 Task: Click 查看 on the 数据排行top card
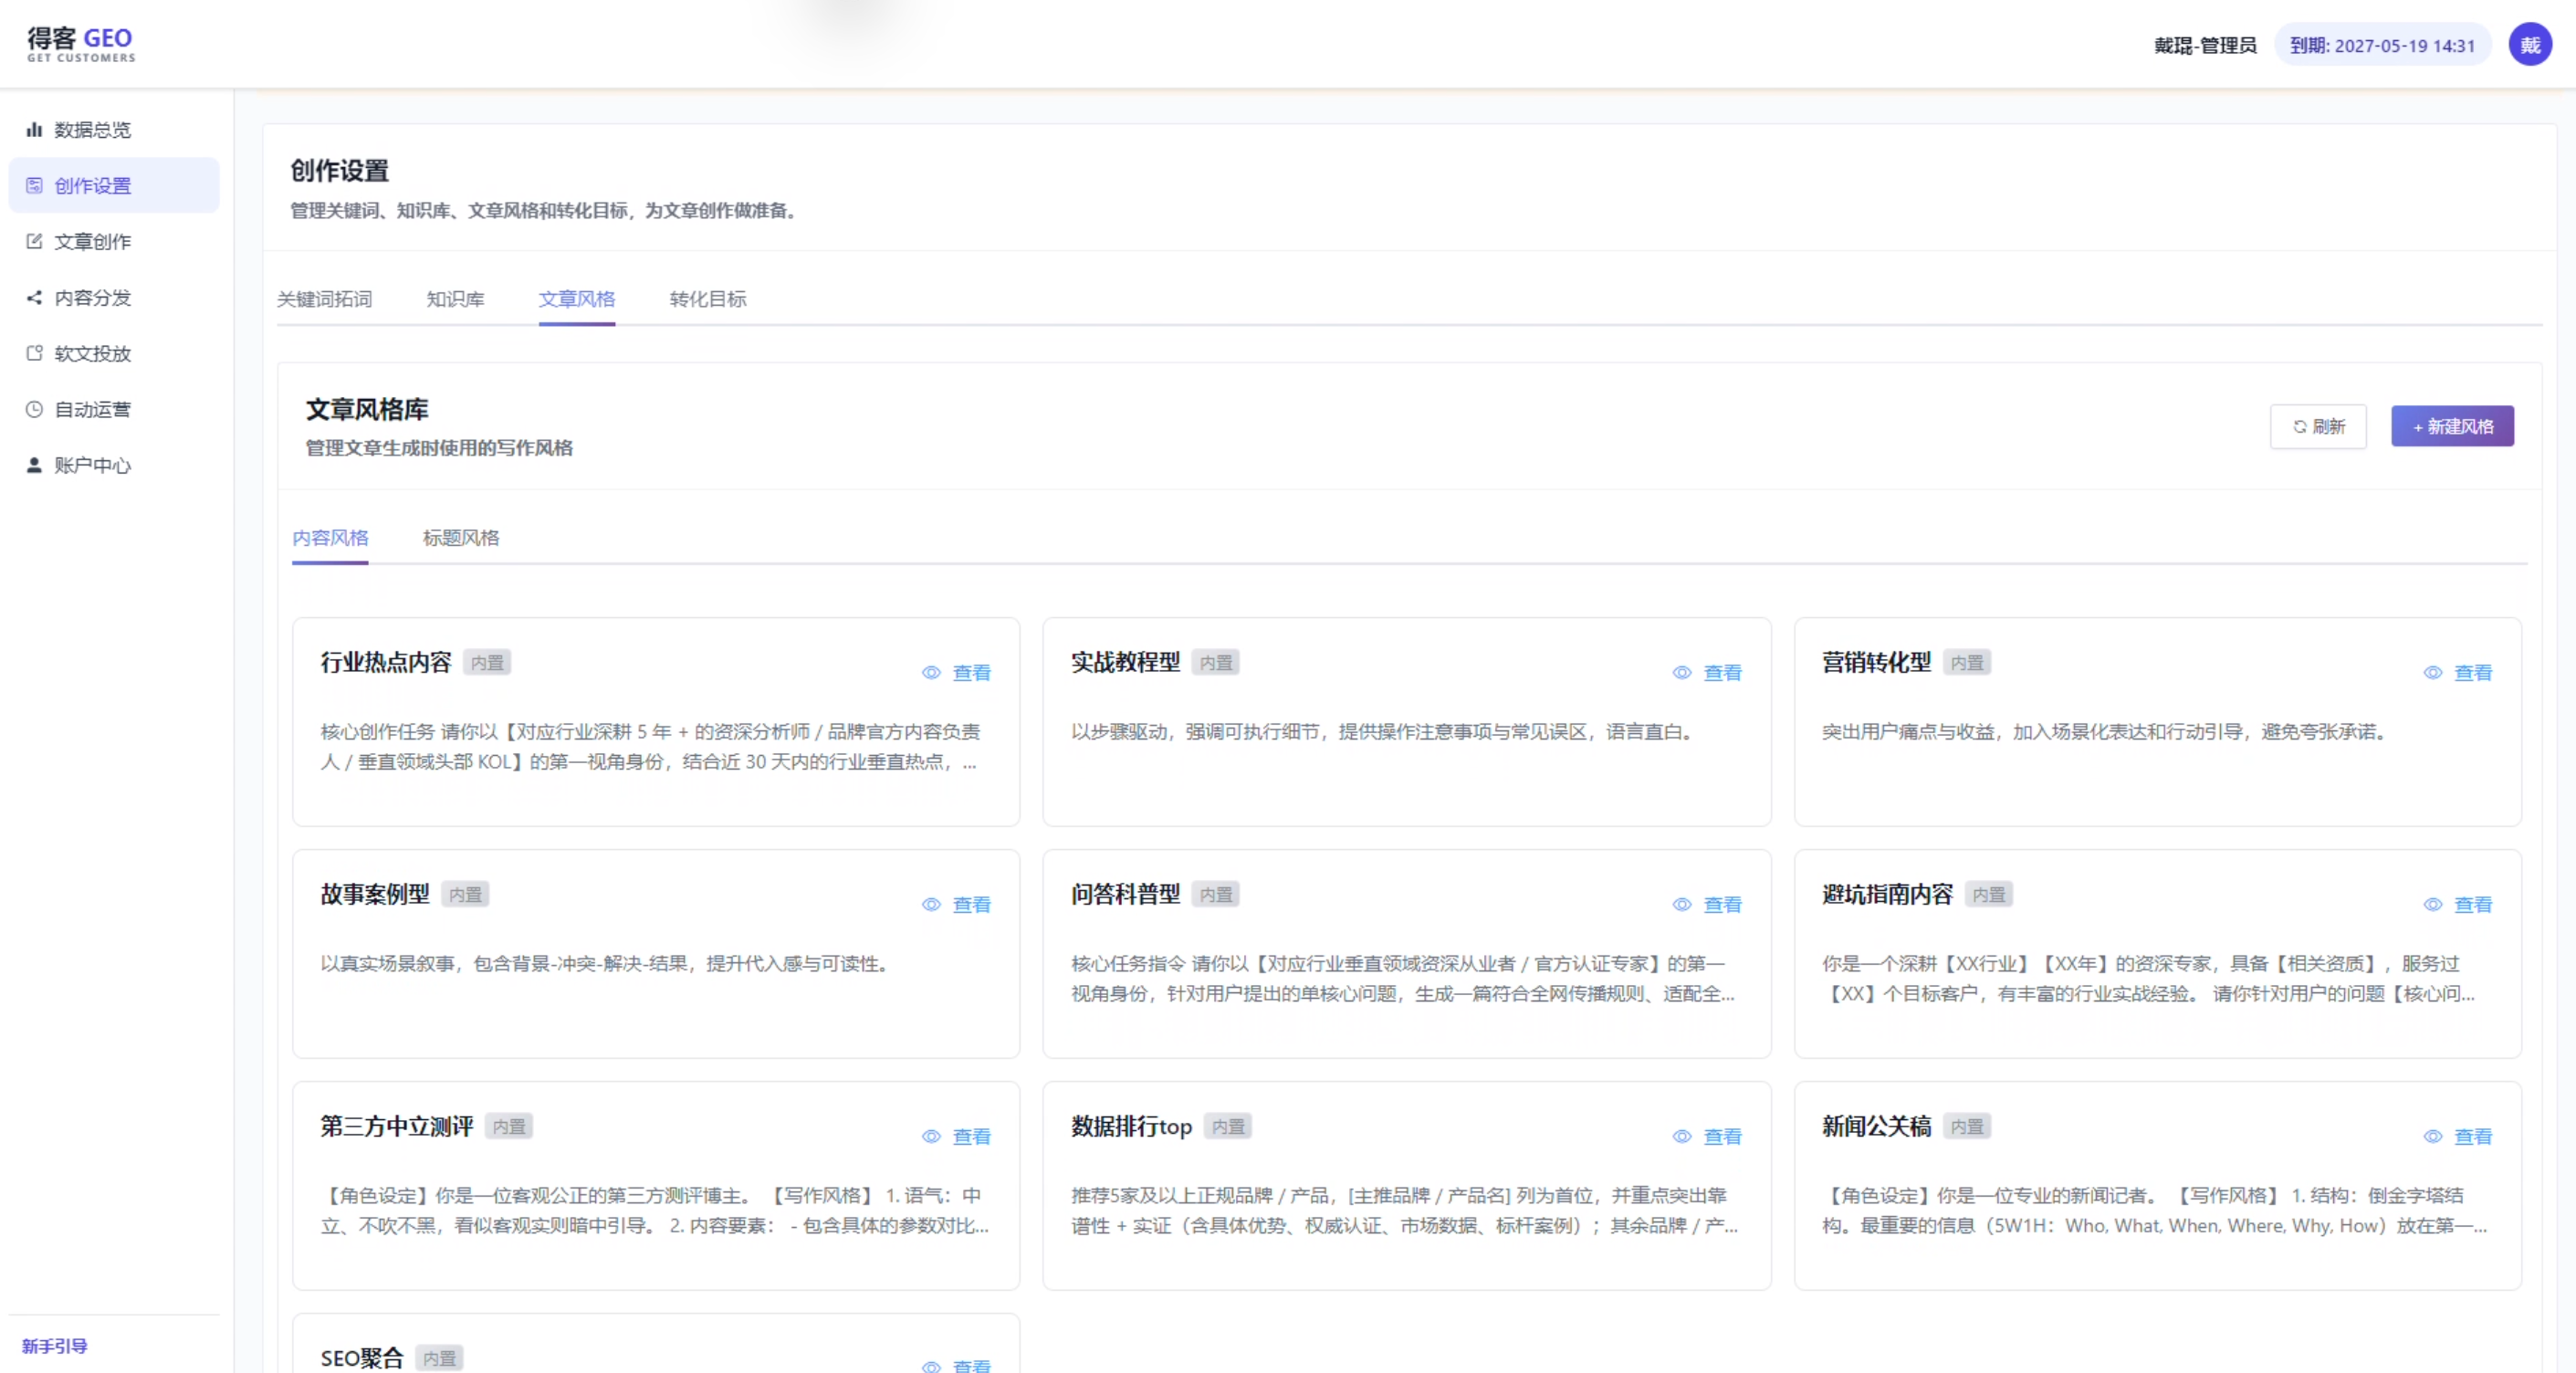click(1723, 1137)
